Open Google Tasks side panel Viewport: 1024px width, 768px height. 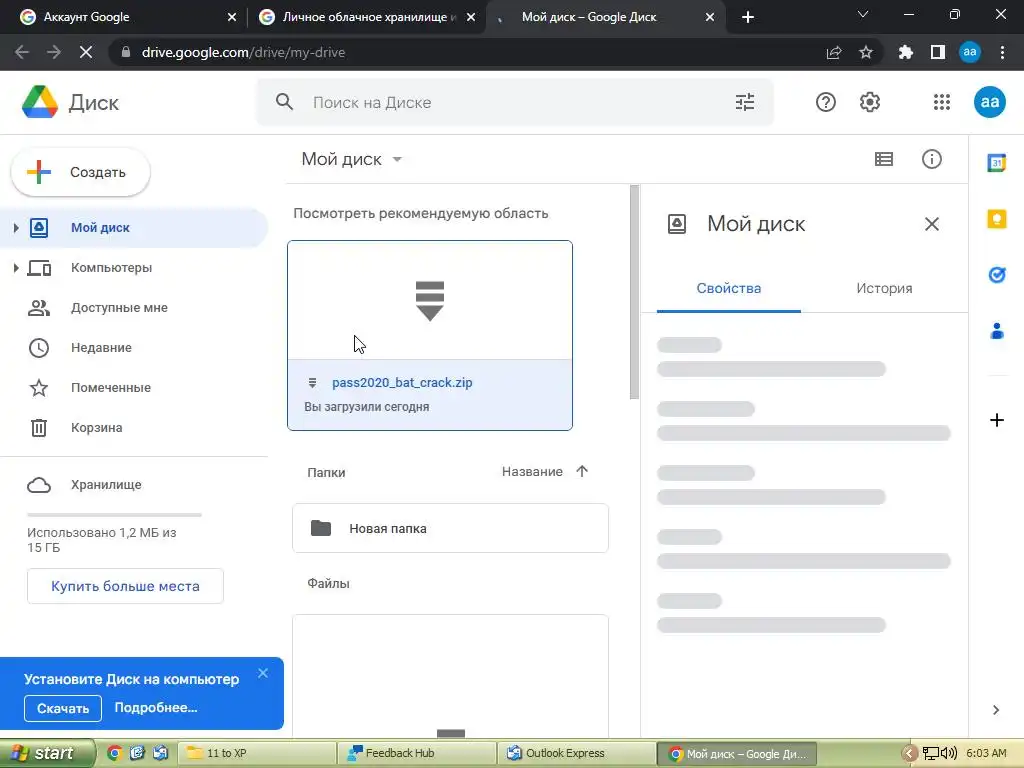tap(997, 275)
